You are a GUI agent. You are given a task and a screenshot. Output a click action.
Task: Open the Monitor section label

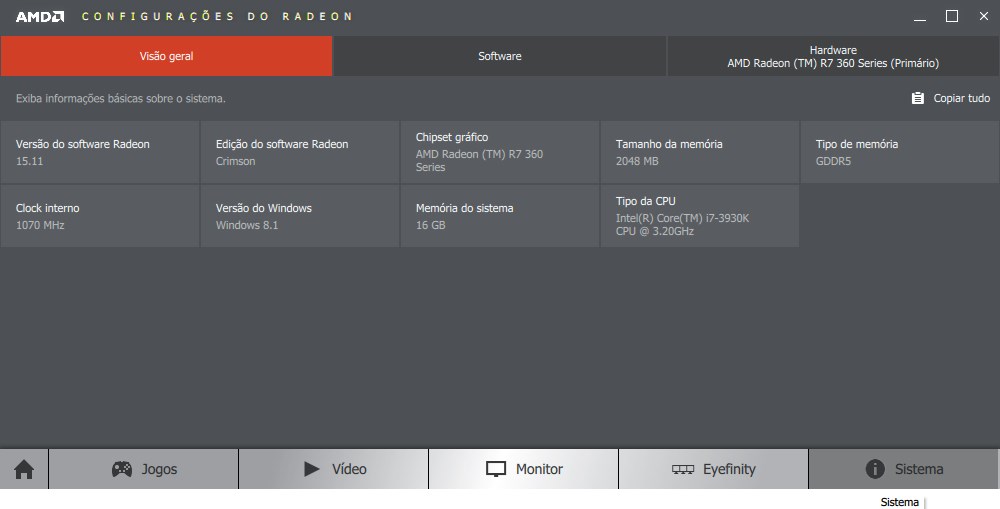(540, 469)
